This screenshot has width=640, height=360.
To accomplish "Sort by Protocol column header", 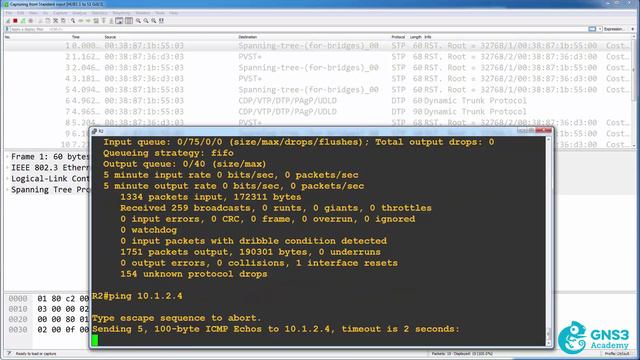I will click(398, 37).
